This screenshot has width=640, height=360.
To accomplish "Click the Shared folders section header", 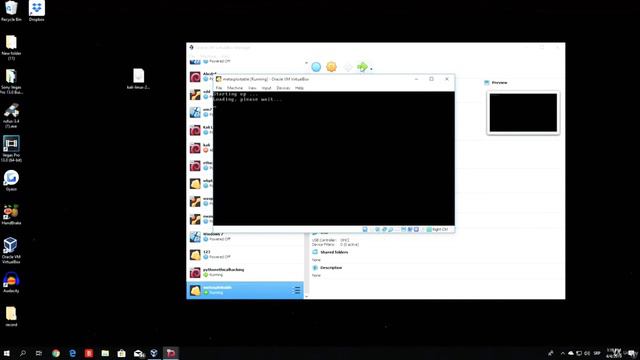I will pyautogui.click(x=334, y=252).
